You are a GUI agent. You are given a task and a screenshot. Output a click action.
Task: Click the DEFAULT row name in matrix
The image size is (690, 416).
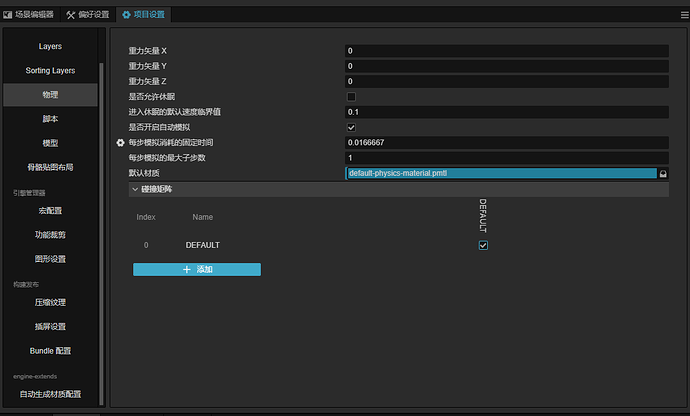202,245
